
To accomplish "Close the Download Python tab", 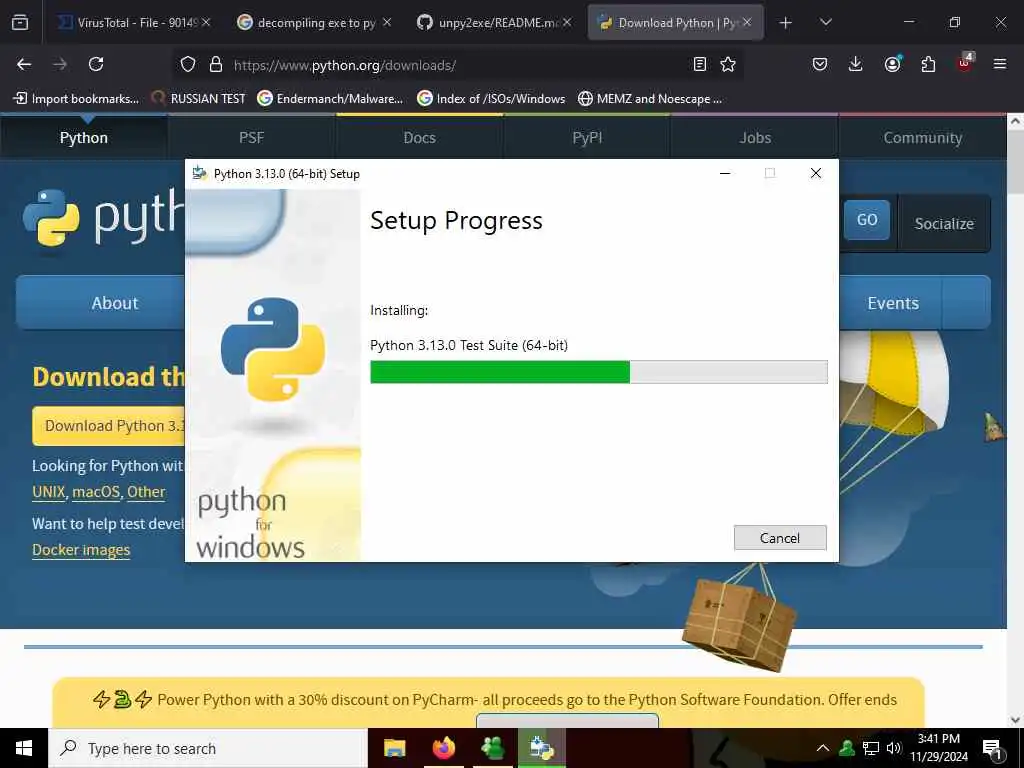I will (x=747, y=22).
